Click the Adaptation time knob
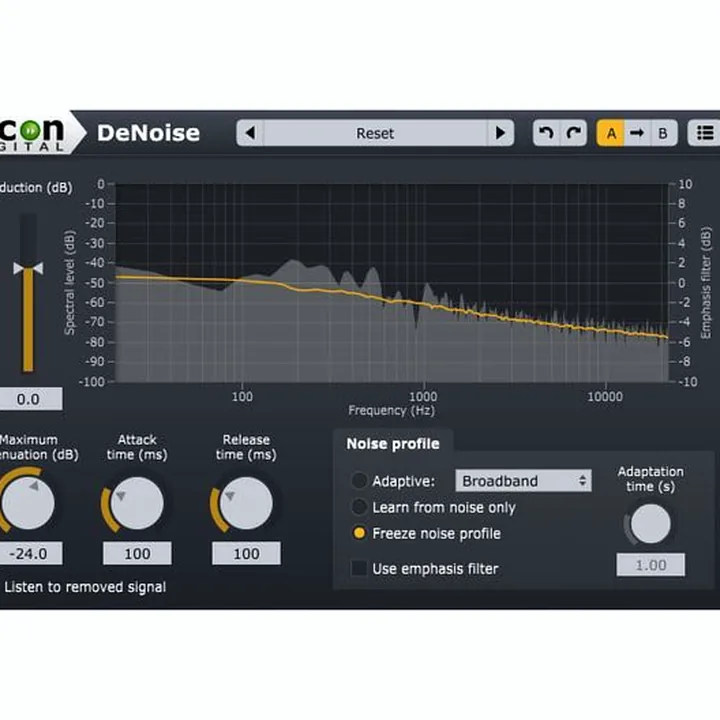This screenshot has height=720, width=720. [x=650, y=524]
